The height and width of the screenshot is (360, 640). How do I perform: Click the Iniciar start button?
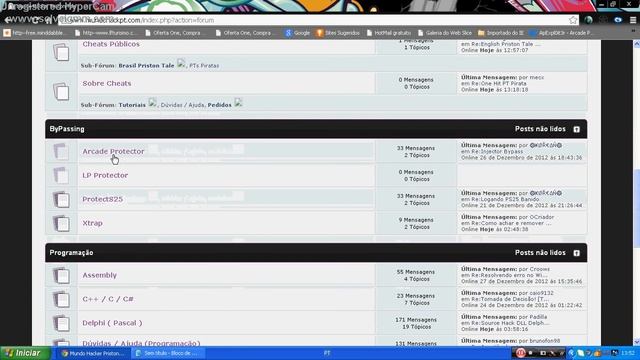pyautogui.click(x=25, y=353)
